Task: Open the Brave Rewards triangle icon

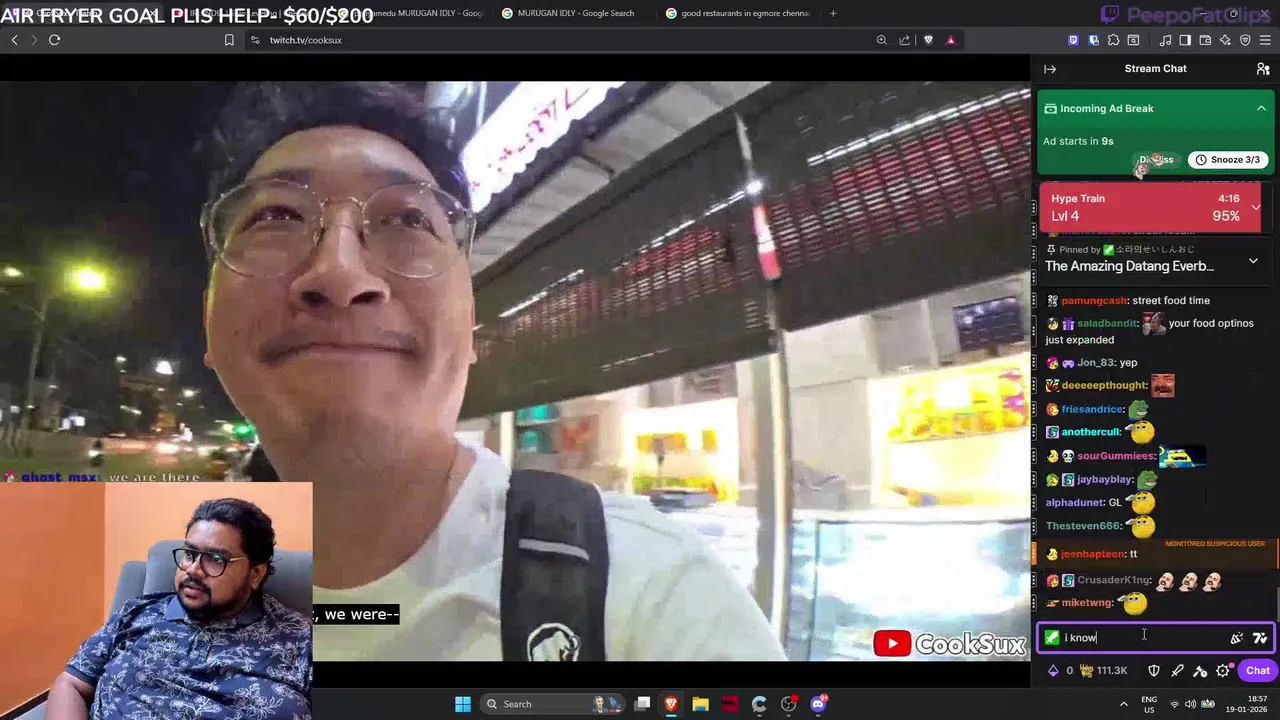Action: [951, 40]
